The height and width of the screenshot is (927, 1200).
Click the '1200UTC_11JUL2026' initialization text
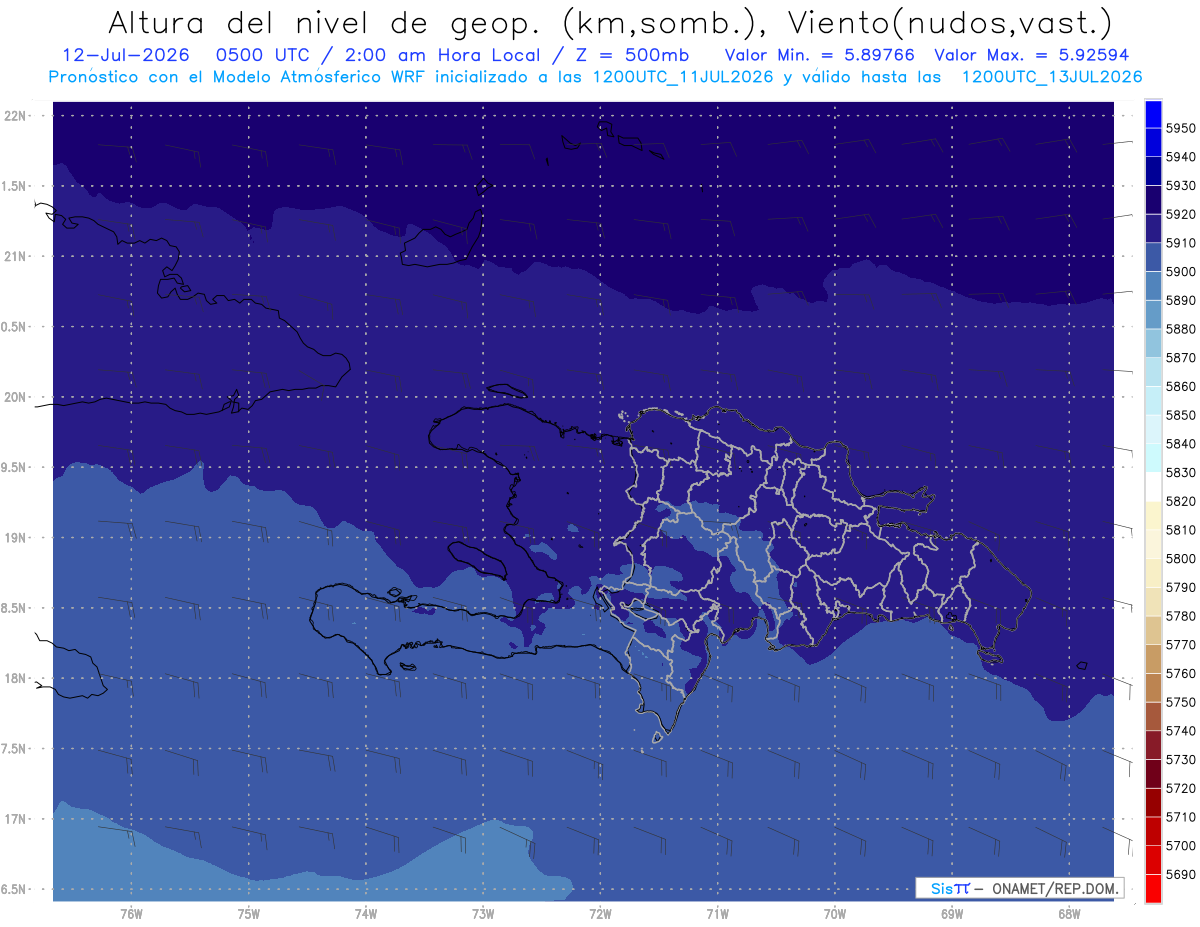click(x=683, y=77)
